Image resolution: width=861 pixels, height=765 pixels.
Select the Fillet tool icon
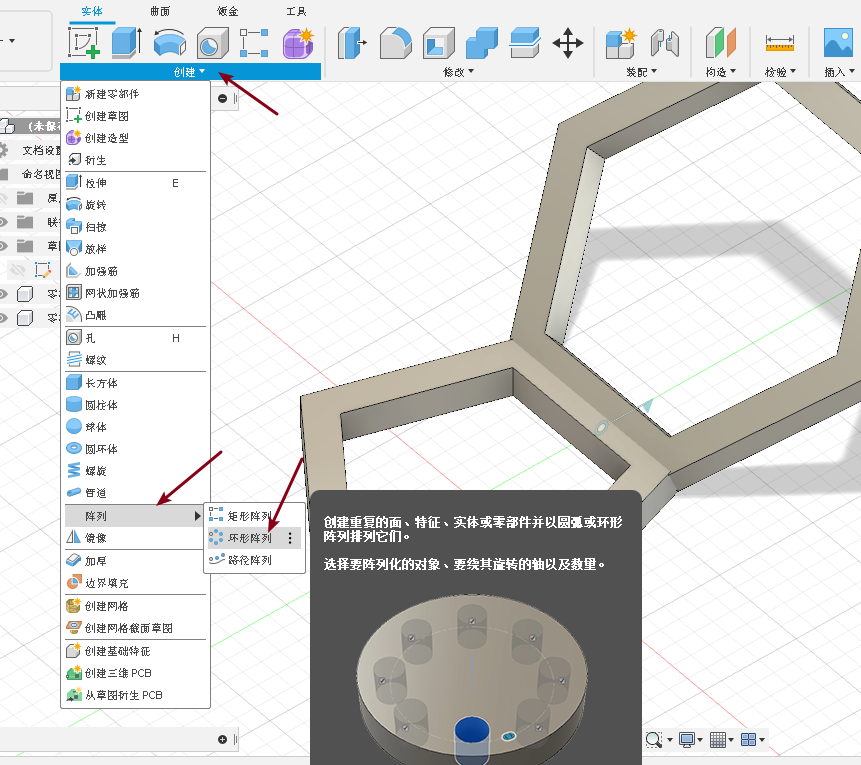click(396, 42)
